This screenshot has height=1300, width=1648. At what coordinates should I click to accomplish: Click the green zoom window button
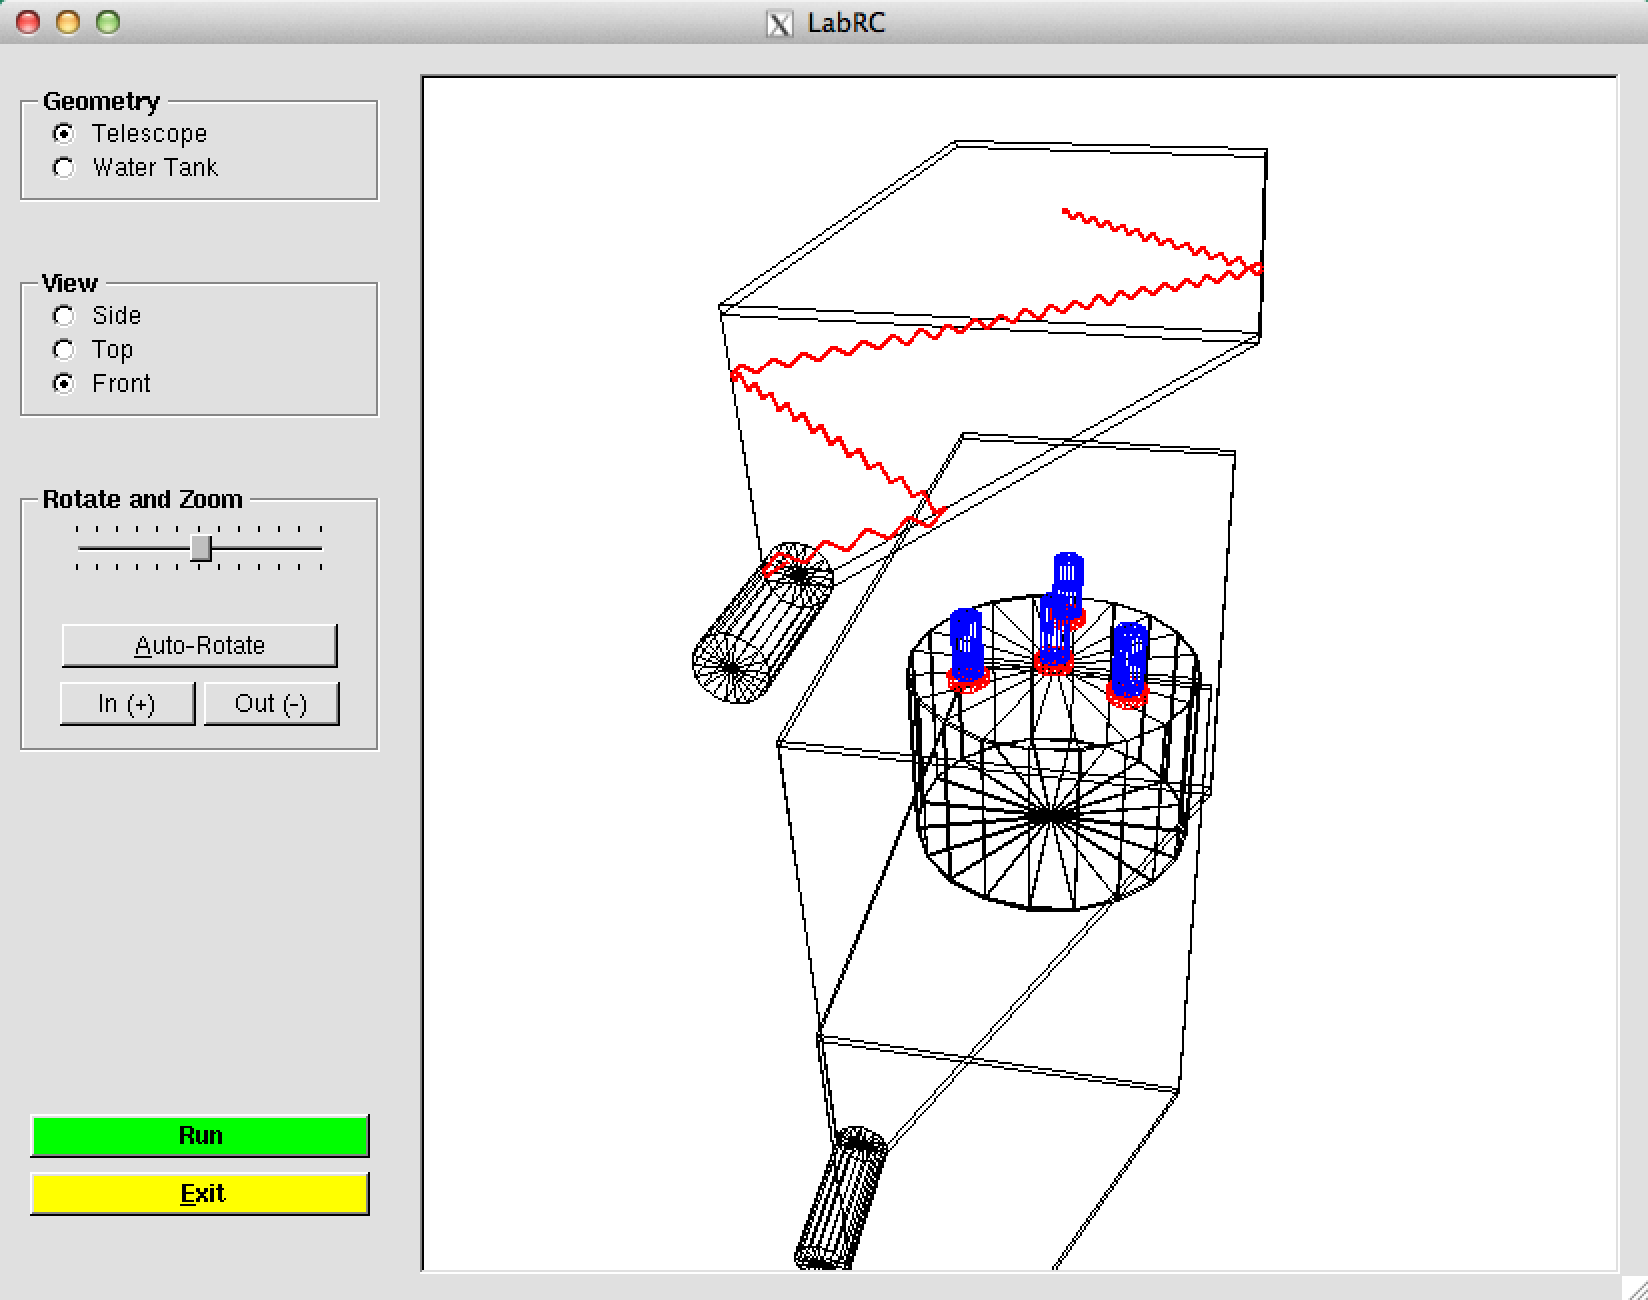108,22
